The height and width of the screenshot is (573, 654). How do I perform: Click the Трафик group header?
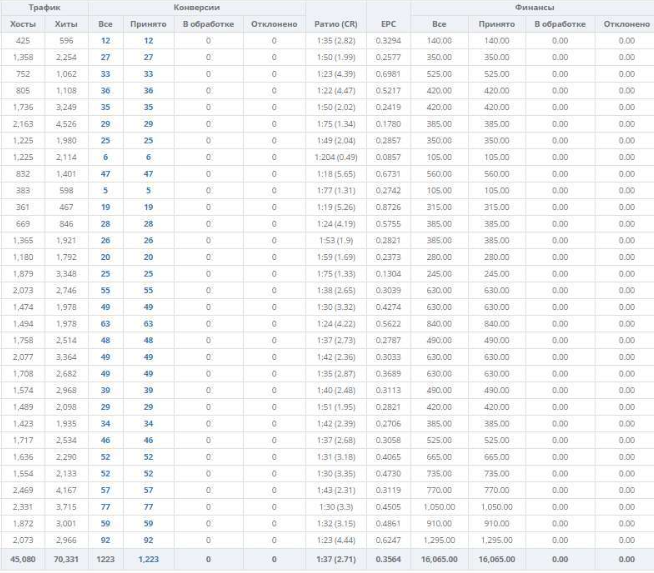click(44, 8)
